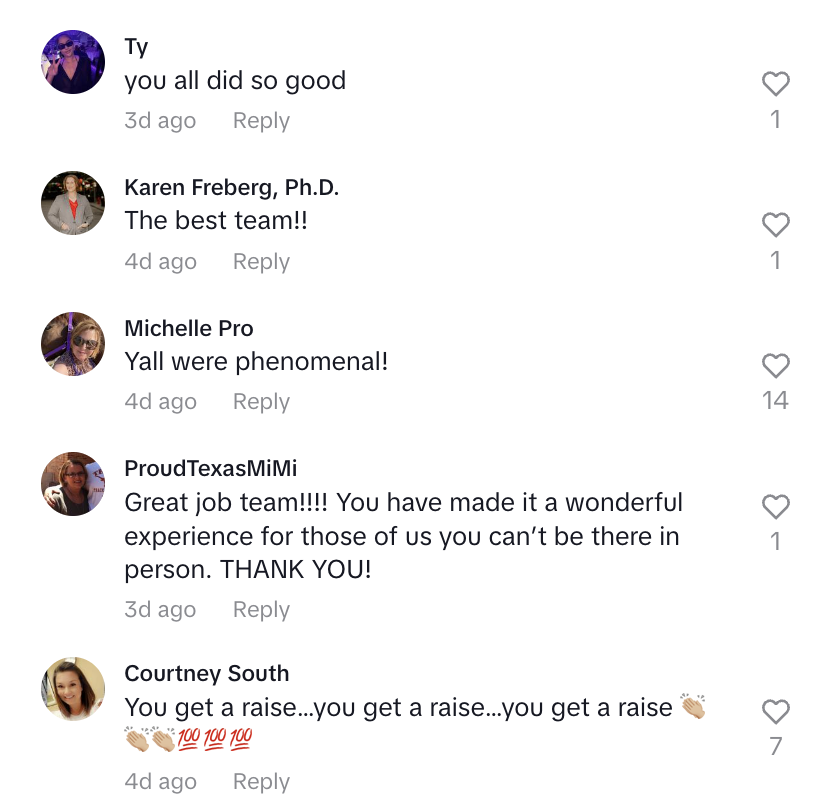The width and height of the screenshot is (824, 806).
Task: Open ProudTexasMiMi's profile photo
Action: coord(73,484)
